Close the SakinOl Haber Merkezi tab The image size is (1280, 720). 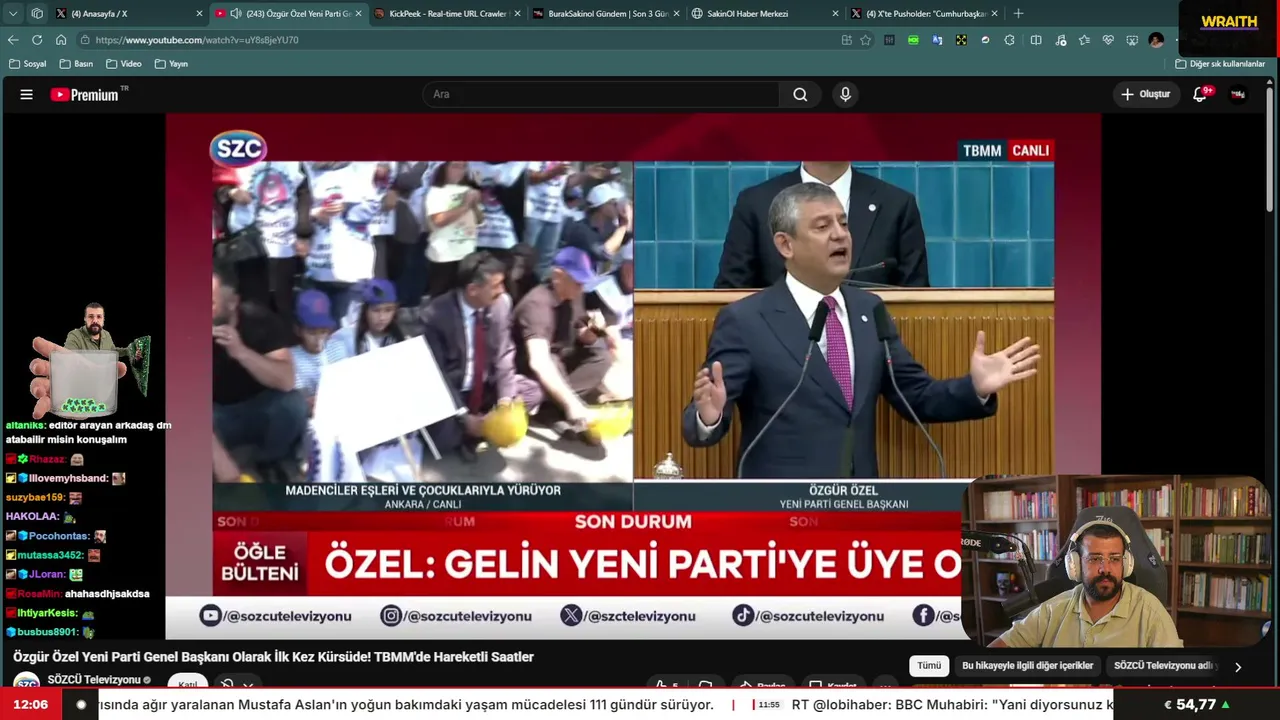(835, 14)
